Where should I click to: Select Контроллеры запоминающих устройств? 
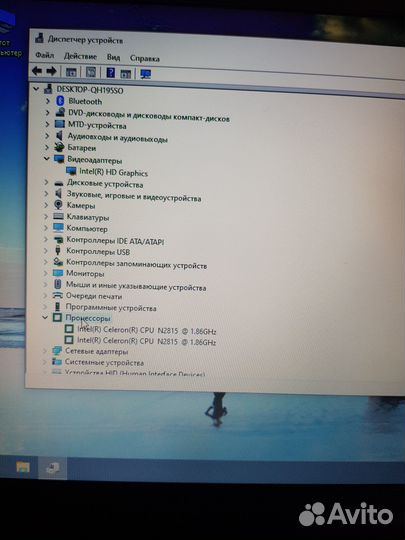point(136,264)
